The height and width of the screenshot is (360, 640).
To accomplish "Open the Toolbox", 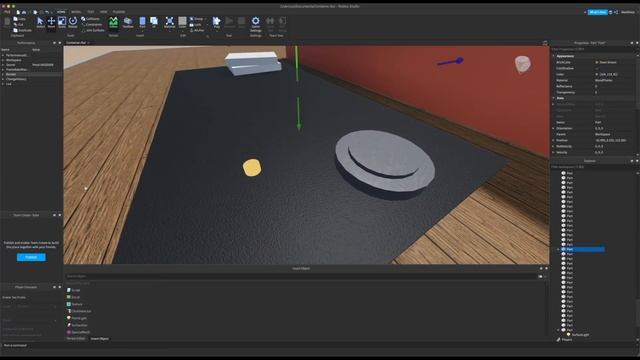I will [128, 22].
